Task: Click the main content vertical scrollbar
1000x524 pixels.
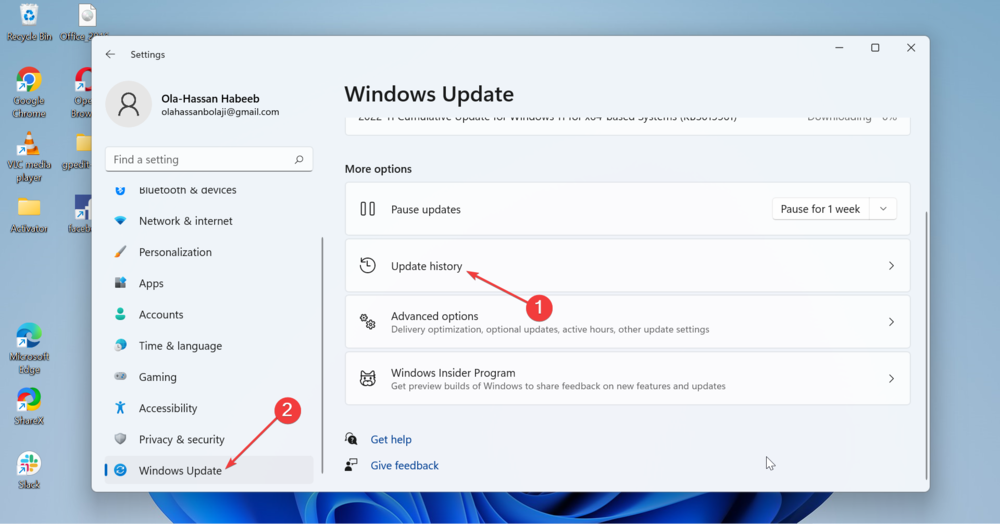Action: pos(925,344)
